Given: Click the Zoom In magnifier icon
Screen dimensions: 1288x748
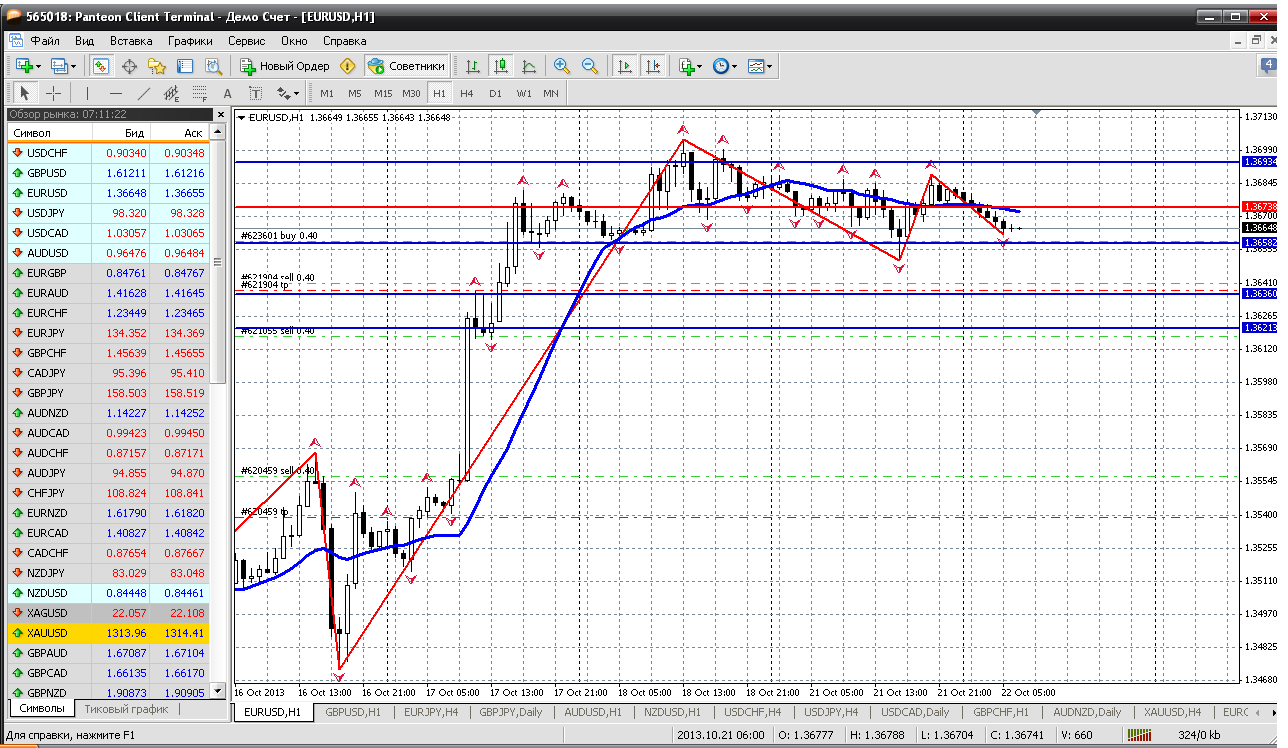Looking at the screenshot, I should 562,66.
